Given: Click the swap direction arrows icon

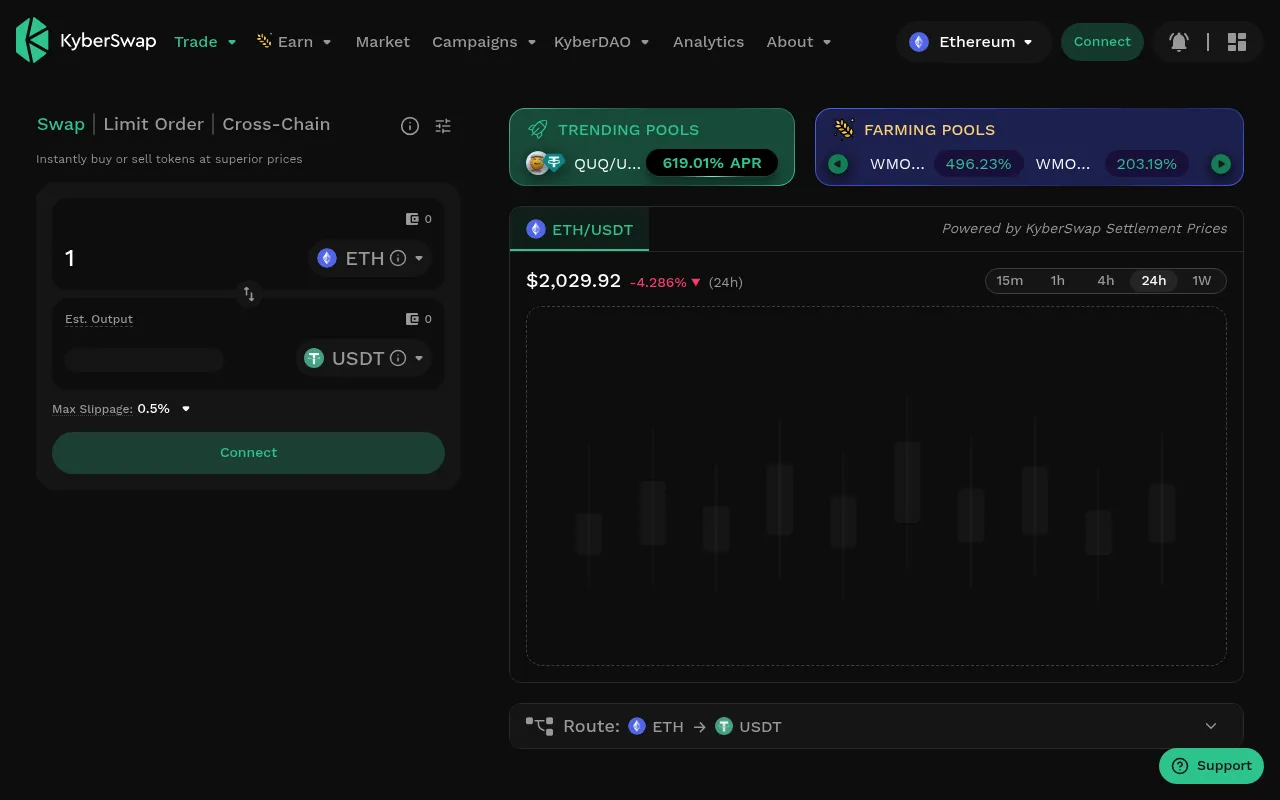Looking at the screenshot, I should pyautogui.click(x=249, y=294).
